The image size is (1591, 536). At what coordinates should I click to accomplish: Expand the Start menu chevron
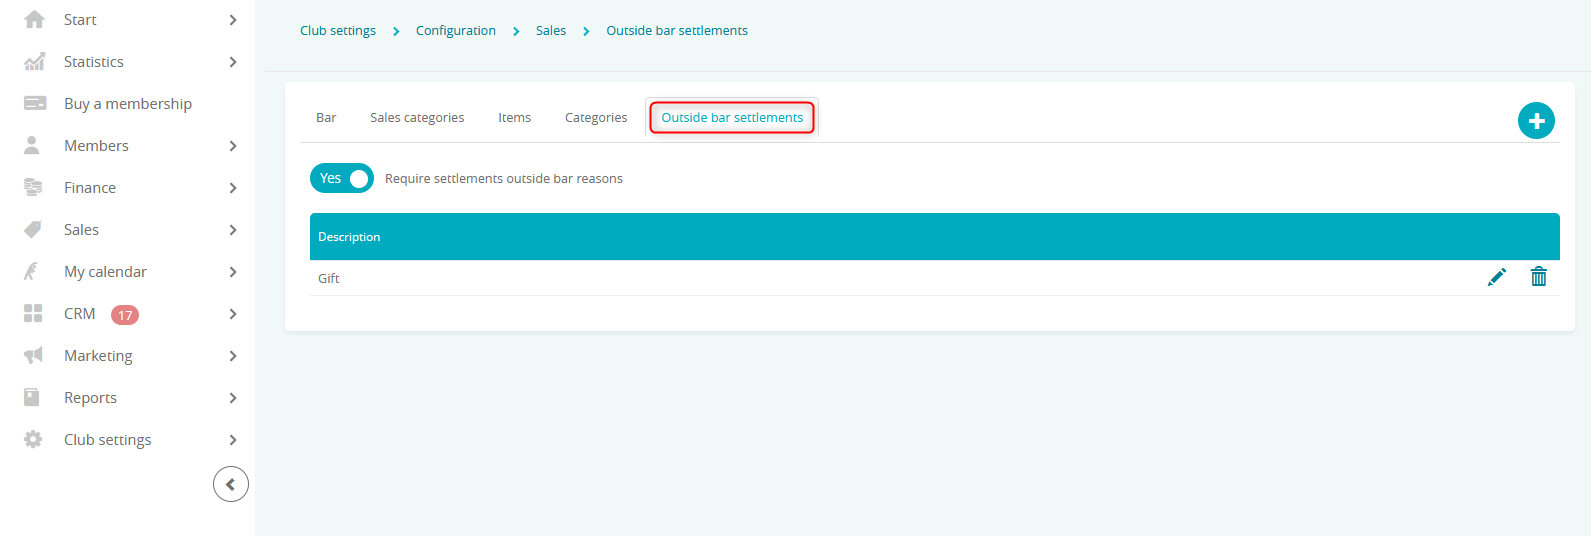tap(232, 20)
